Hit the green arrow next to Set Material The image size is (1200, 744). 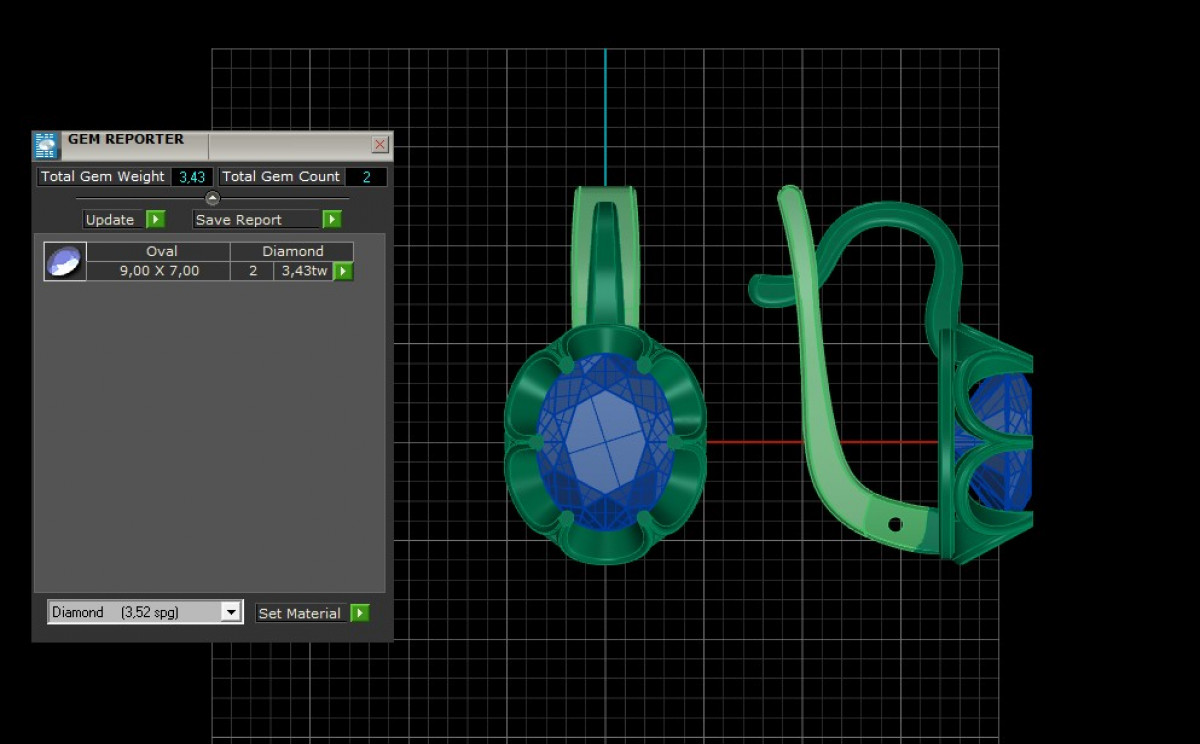[x=360, y=613]
